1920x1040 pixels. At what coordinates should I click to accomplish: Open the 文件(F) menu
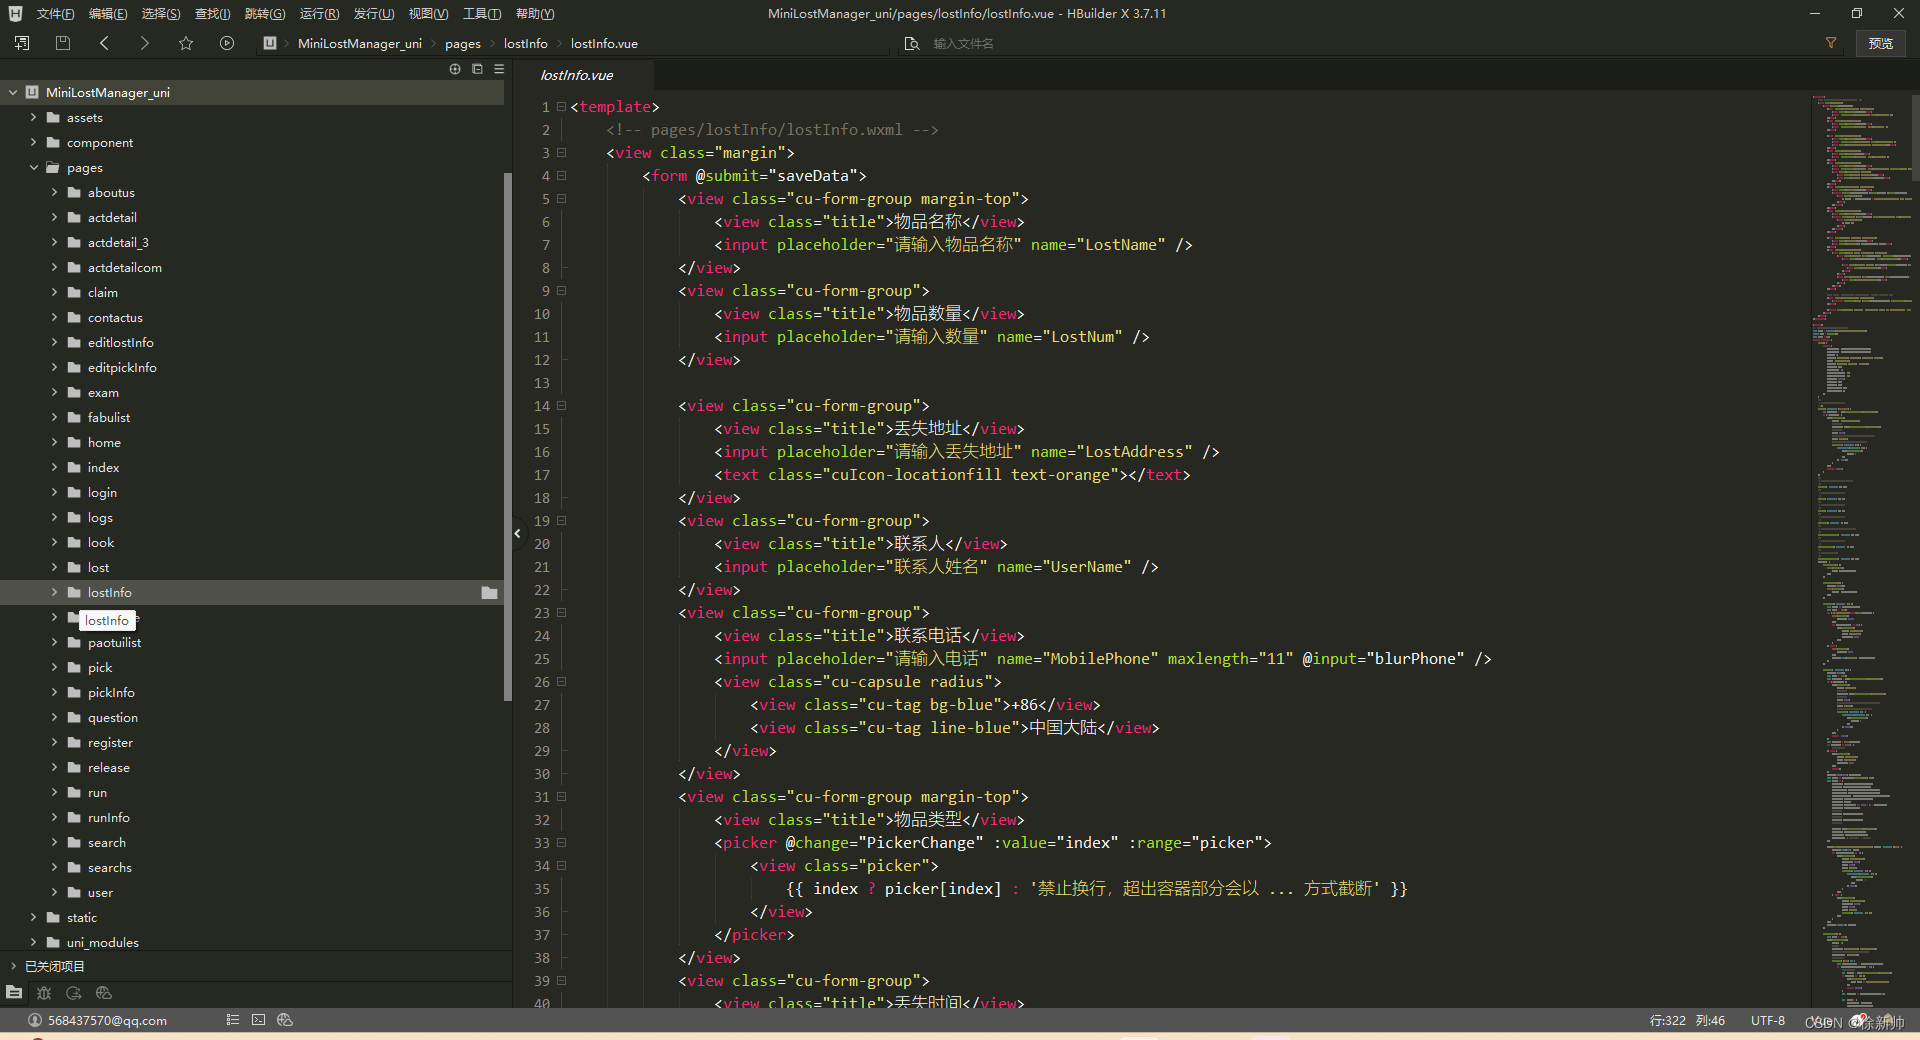coord(55,14)
